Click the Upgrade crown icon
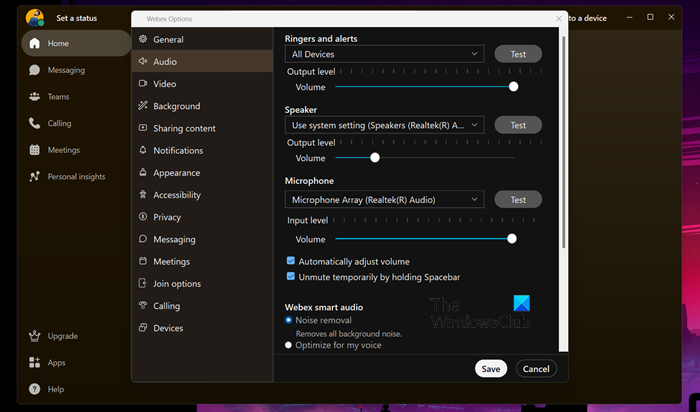700x412 pixels. pyautogui.click(x=34, y=336)
